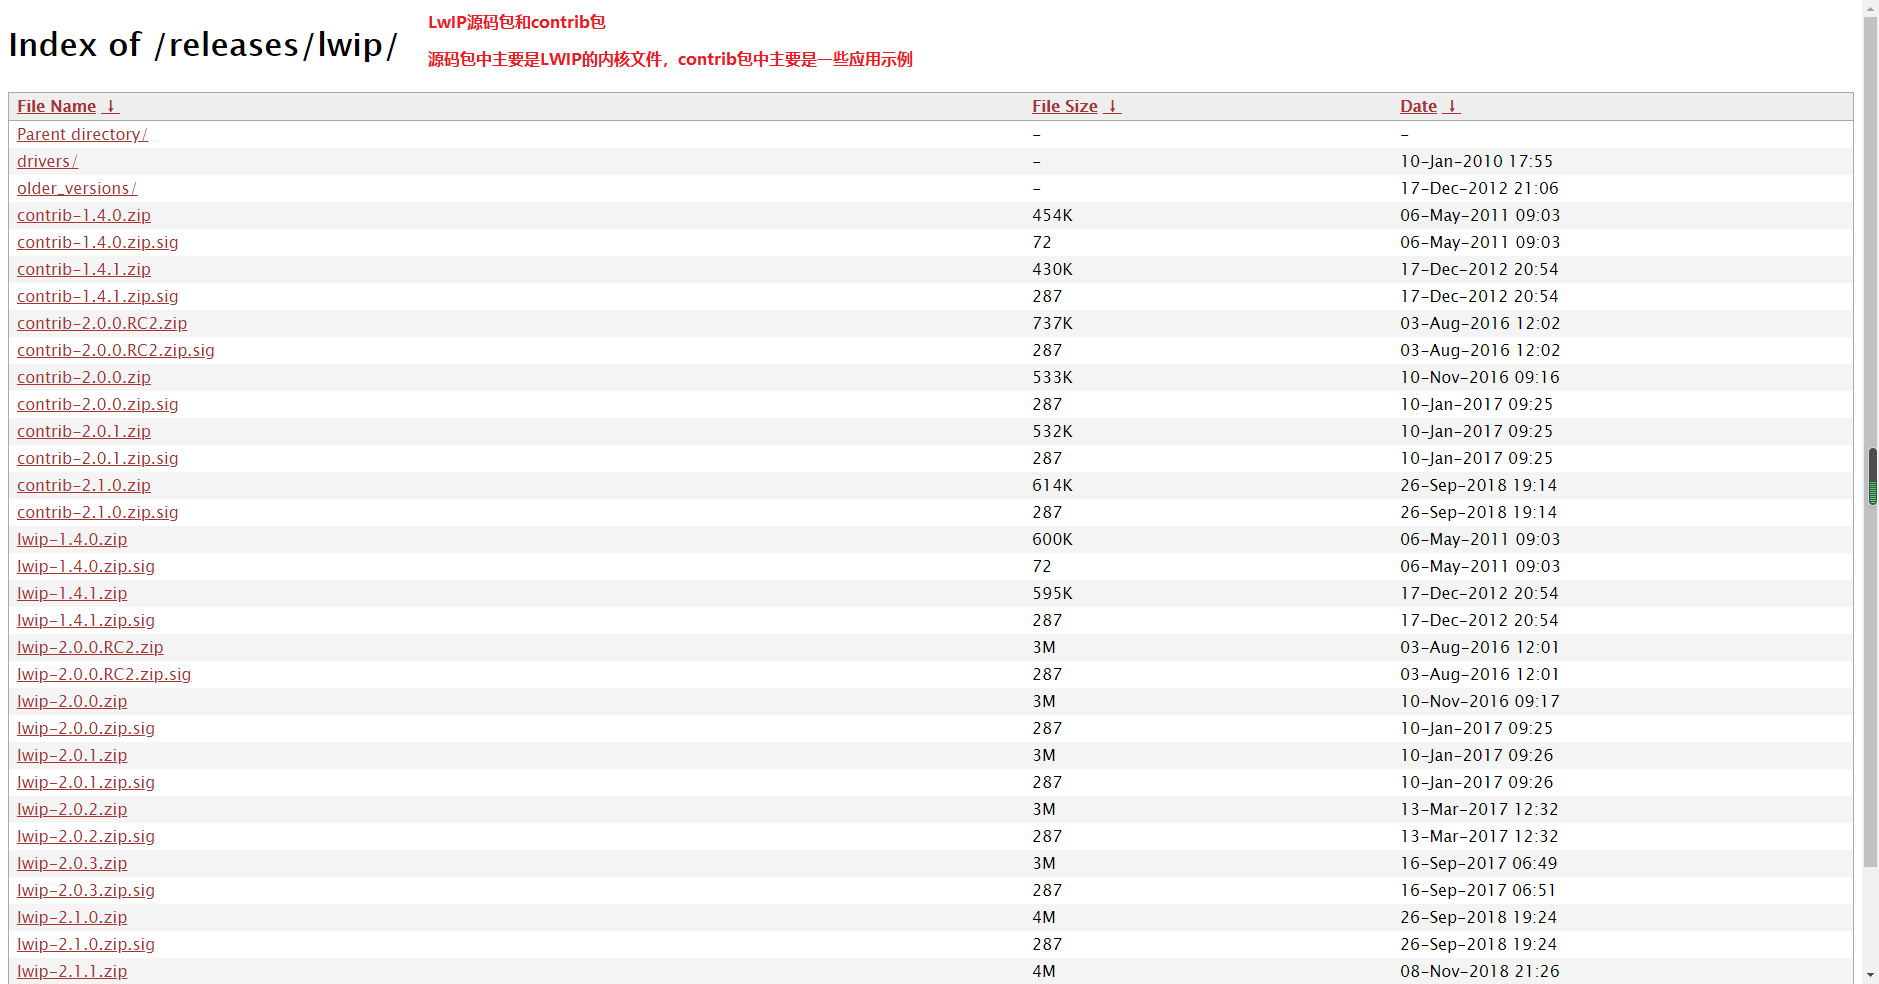
Task: Click the scrollbar up arrow
Action: coord(1871,7)
